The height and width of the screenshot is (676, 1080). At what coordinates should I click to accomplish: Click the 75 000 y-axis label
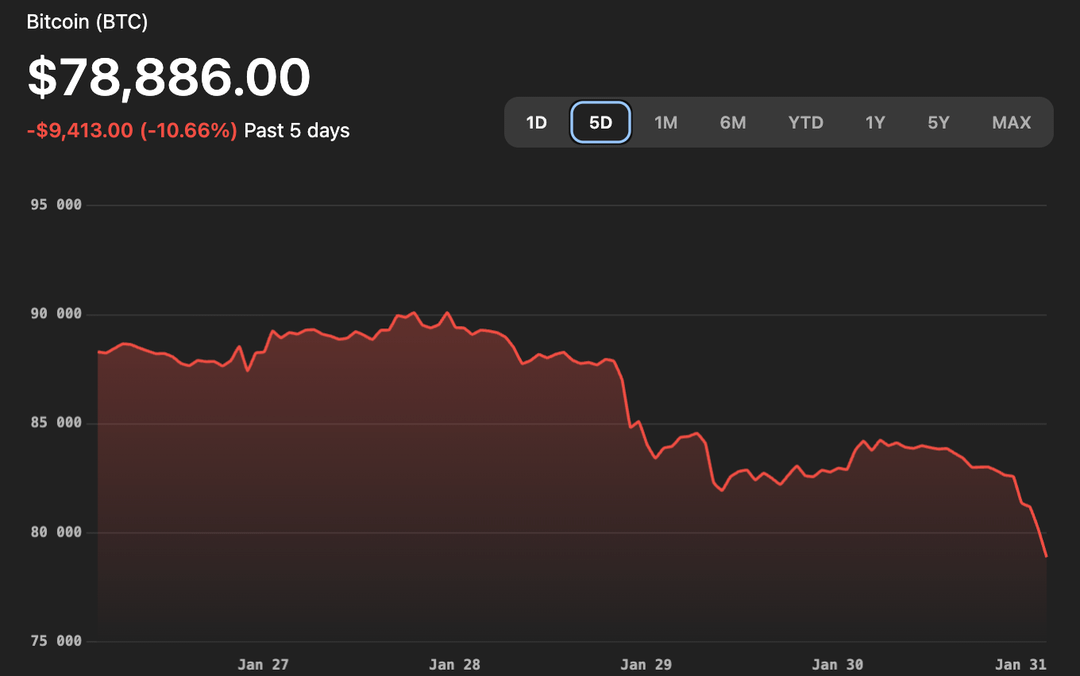pyautogui.click(x=55, y=641)
